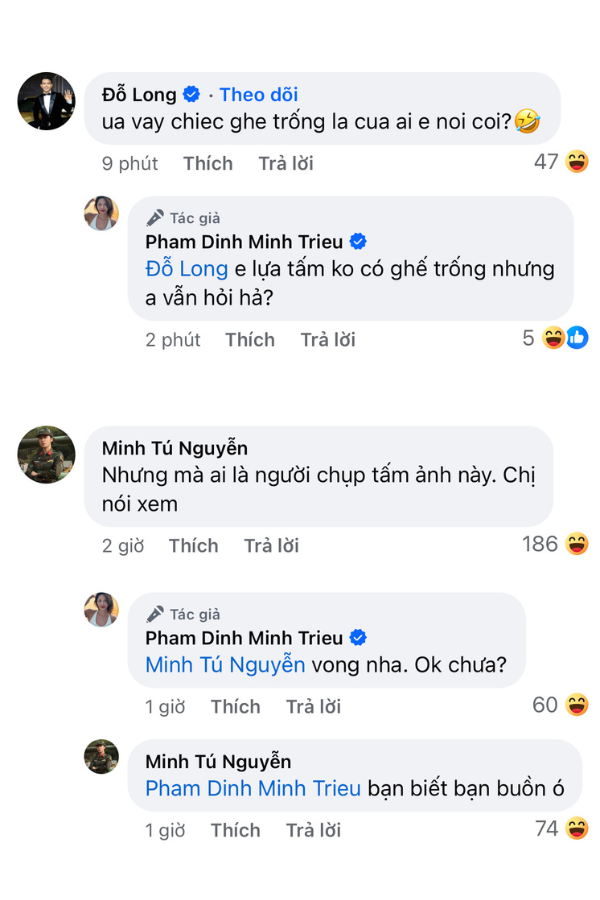600x900 pixels.
Task: Reply to Đỗ Long's comment
Action: tap(286, 164)
